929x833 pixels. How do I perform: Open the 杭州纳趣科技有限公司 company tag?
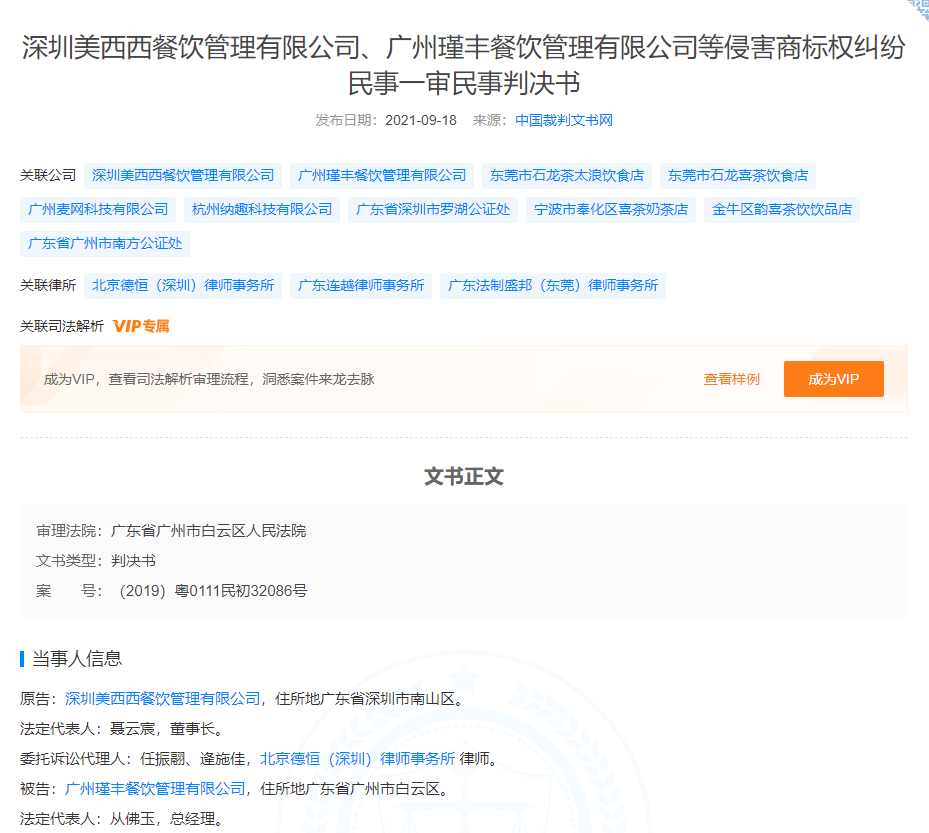[x=262, y=209]
